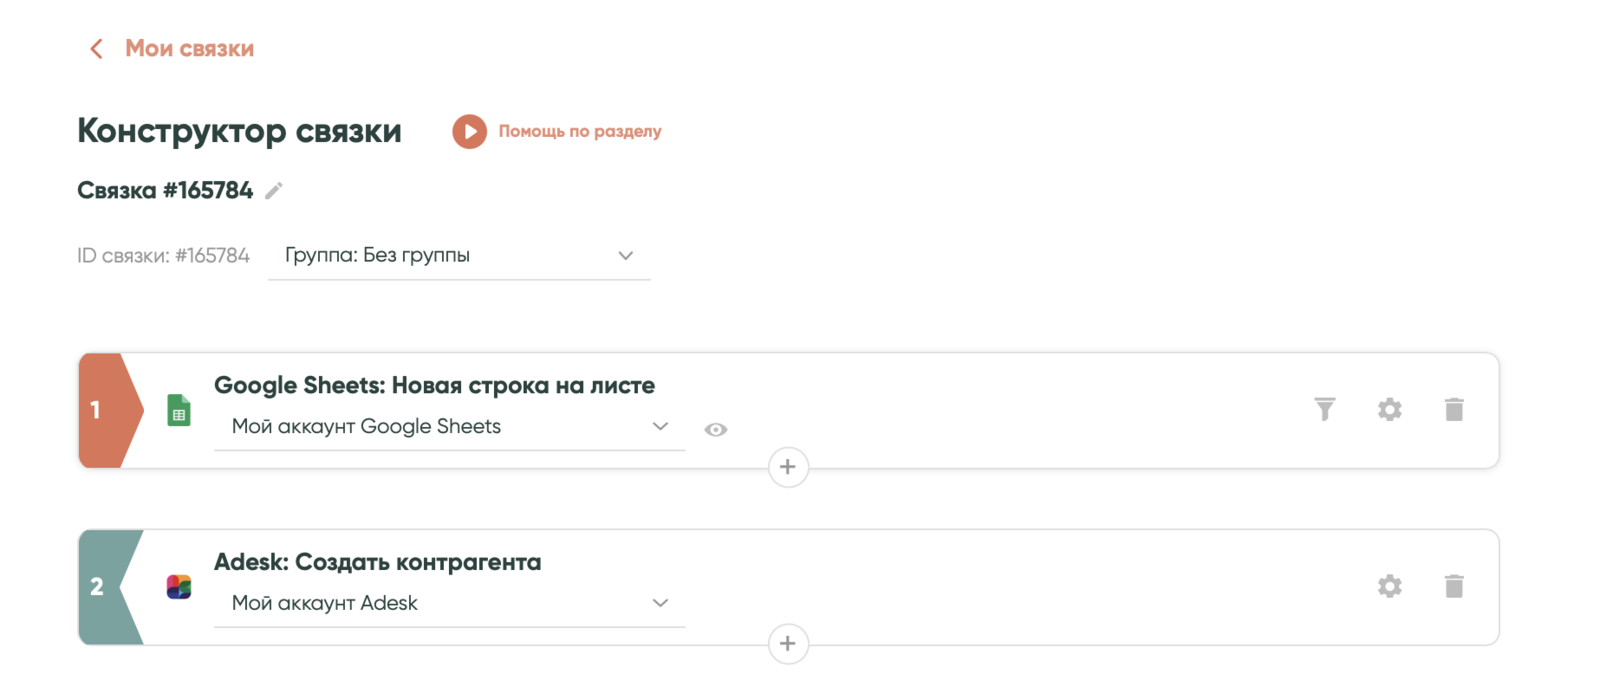Open the Мои связки link

click(189, 49)
